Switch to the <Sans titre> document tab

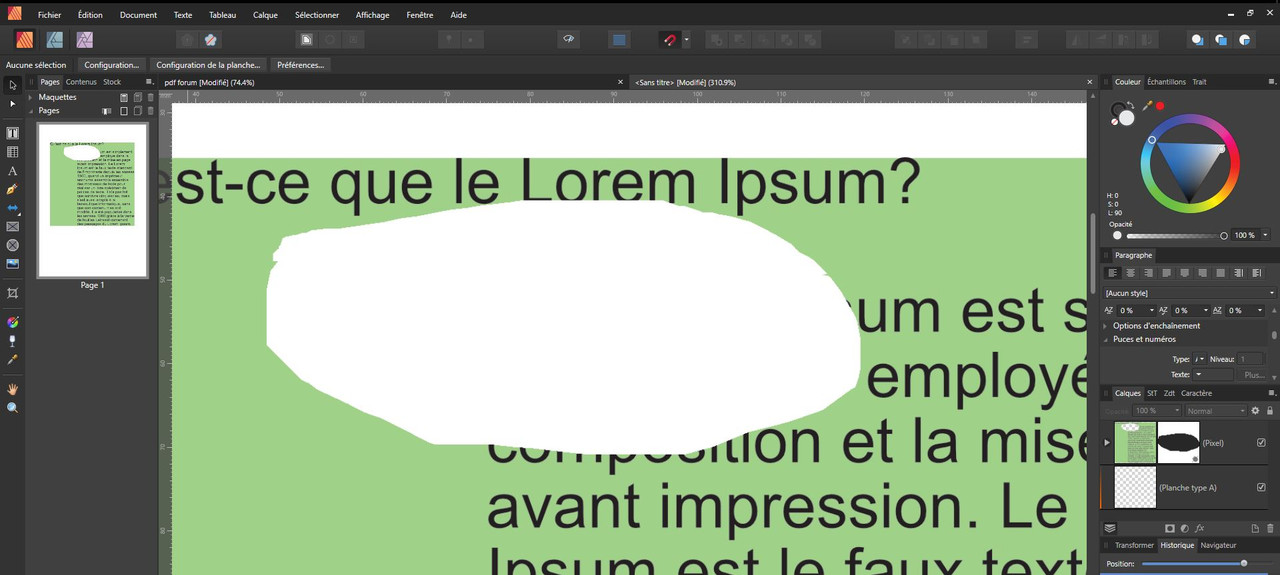(685, 82)
